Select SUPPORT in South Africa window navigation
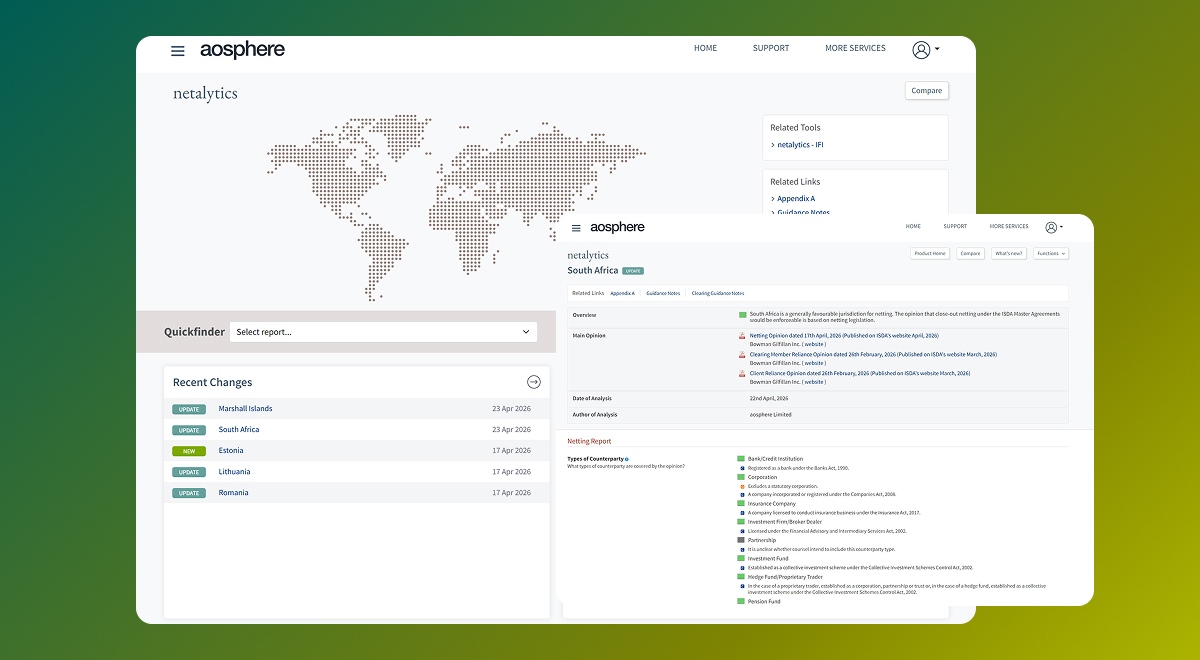Image resolution: width=1200 pixels, height=660 pixels. [955, 227]
